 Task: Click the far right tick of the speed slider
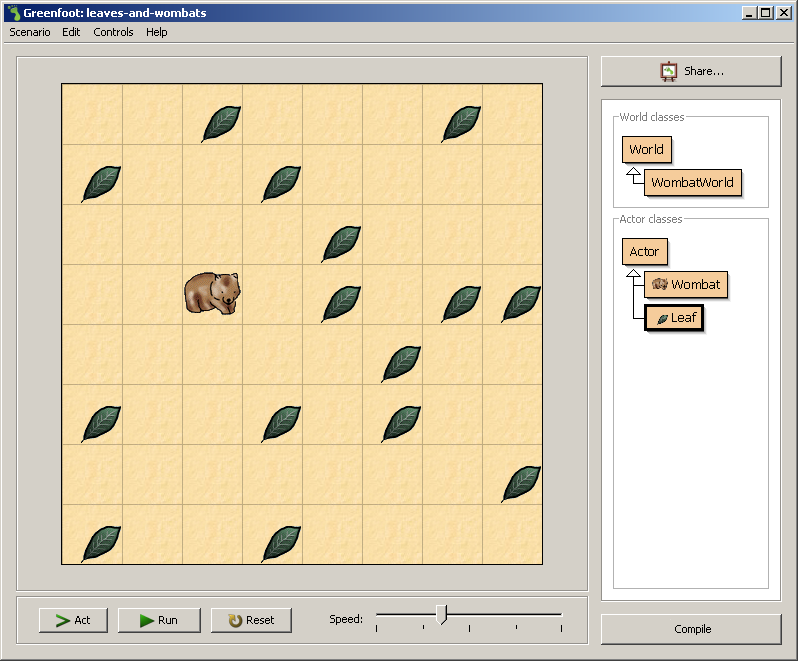(561, 628)
